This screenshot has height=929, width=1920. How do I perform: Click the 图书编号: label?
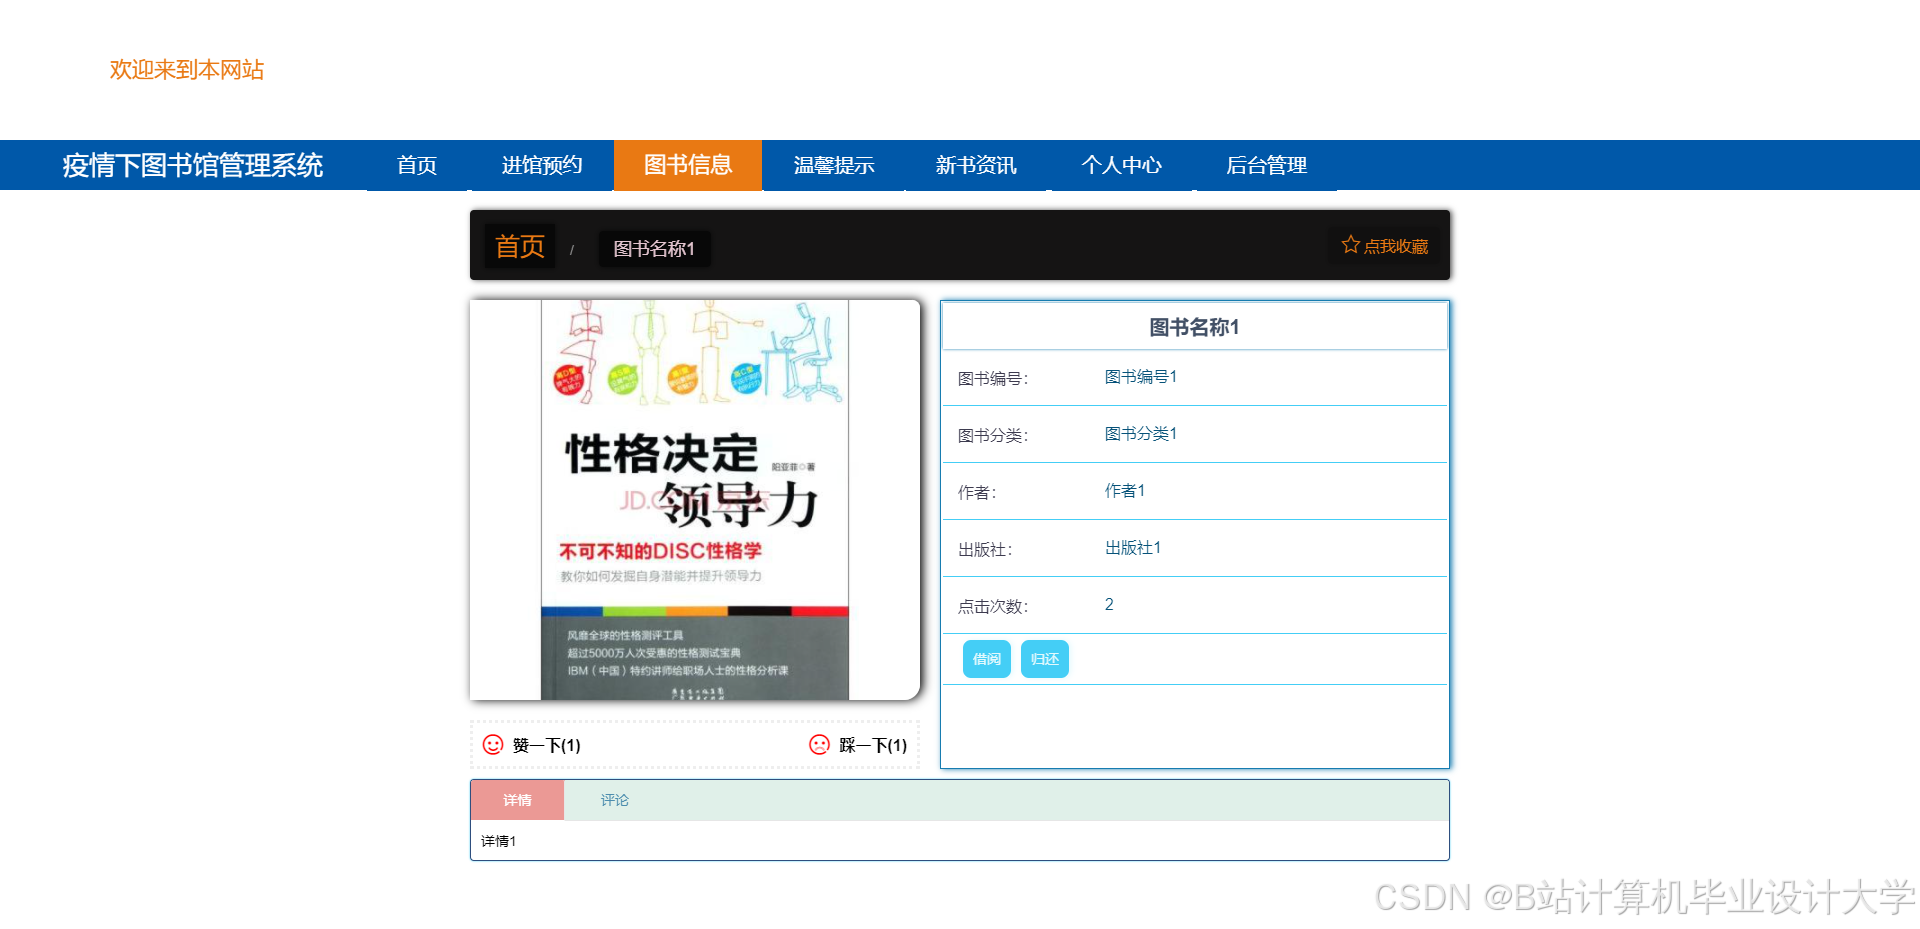pos(993,378)
